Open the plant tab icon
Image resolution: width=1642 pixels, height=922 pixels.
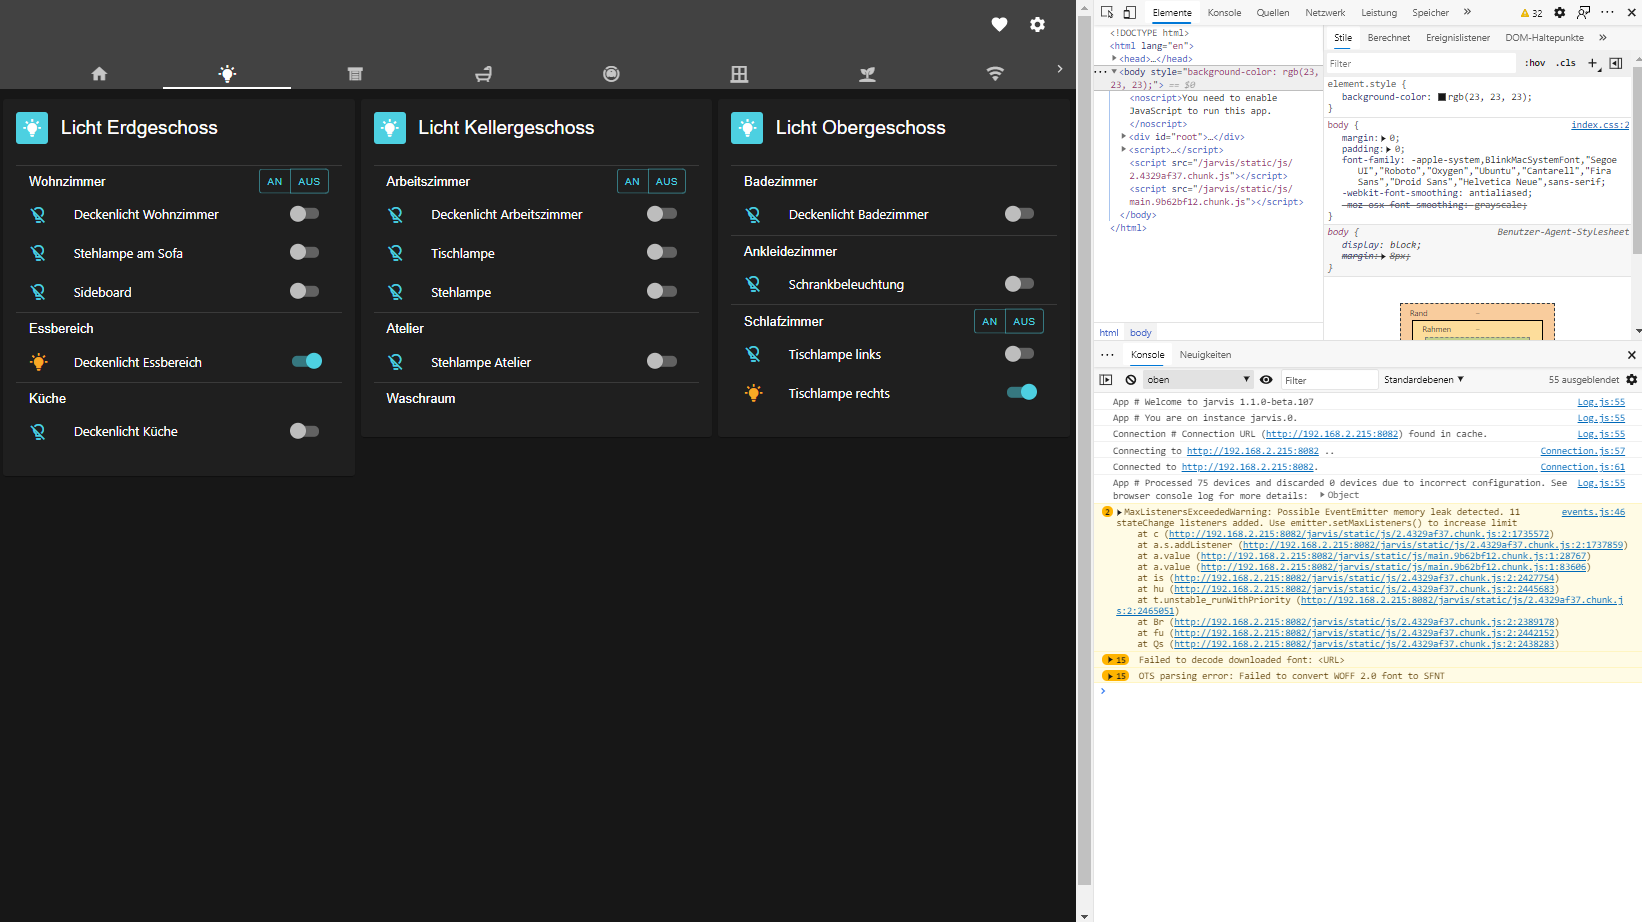867,73
